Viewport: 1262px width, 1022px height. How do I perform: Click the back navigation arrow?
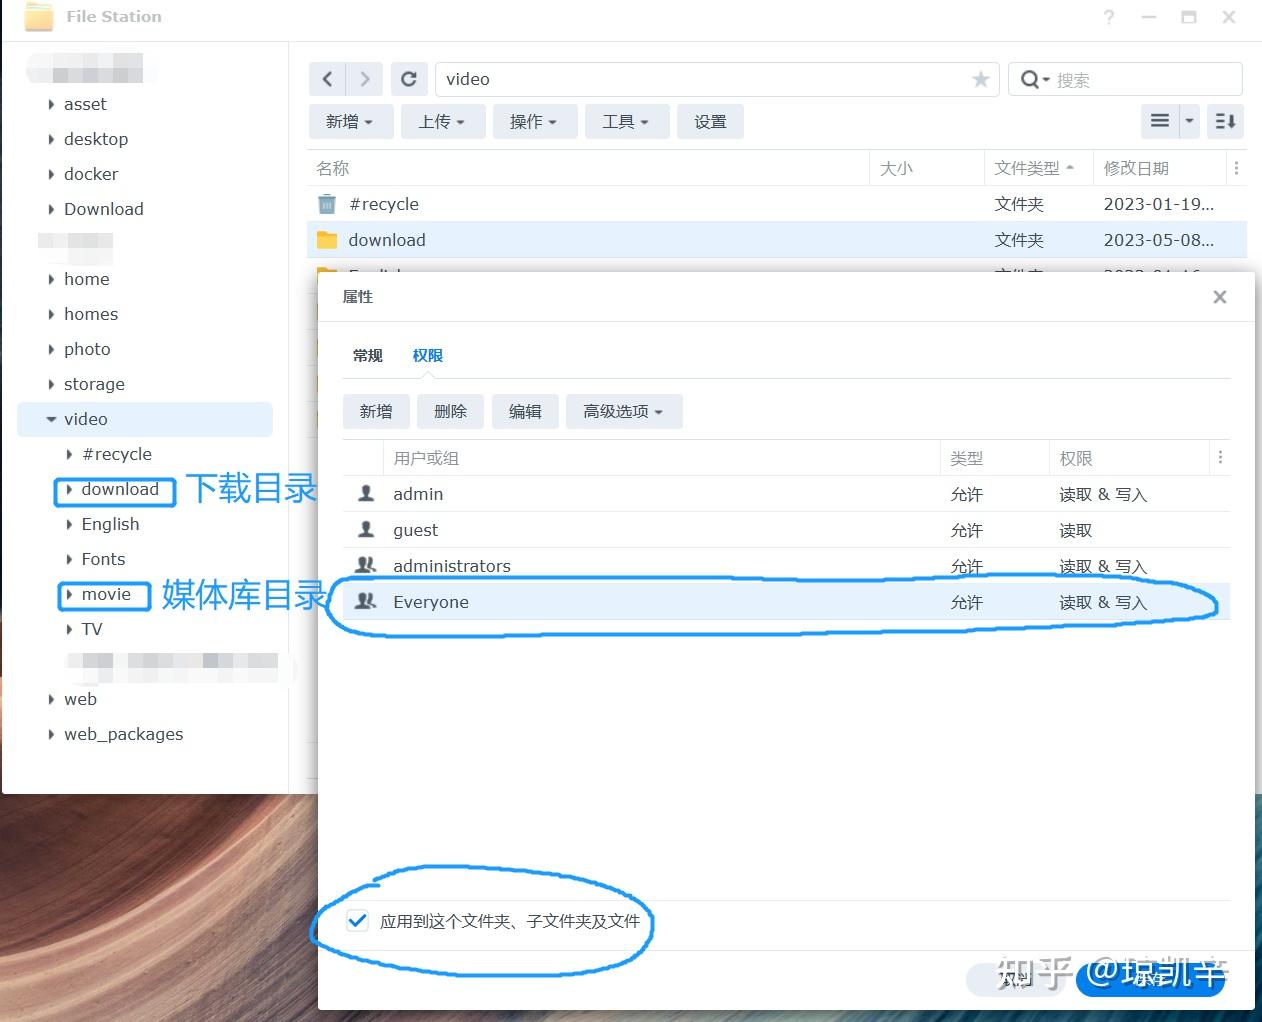point(327,78)
